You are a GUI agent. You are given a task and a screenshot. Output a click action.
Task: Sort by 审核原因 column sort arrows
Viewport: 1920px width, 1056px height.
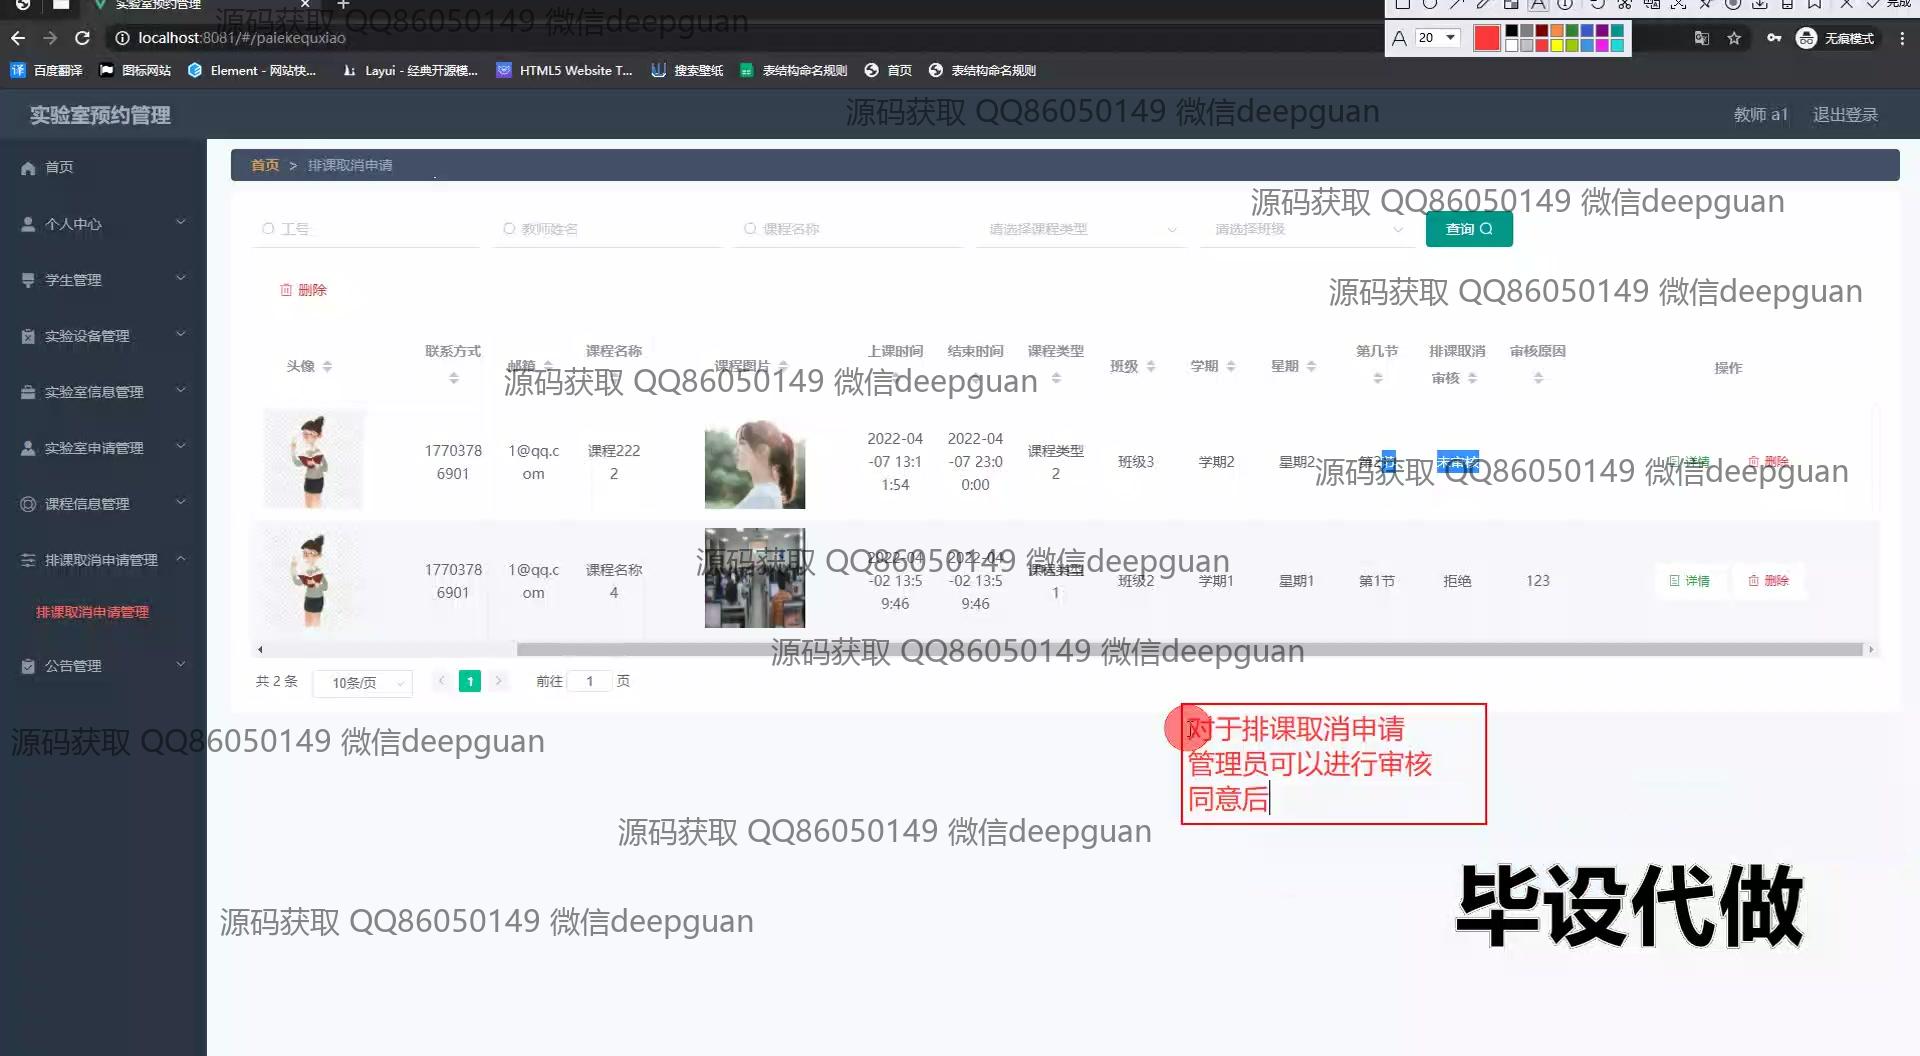(x=1538, y=378)
